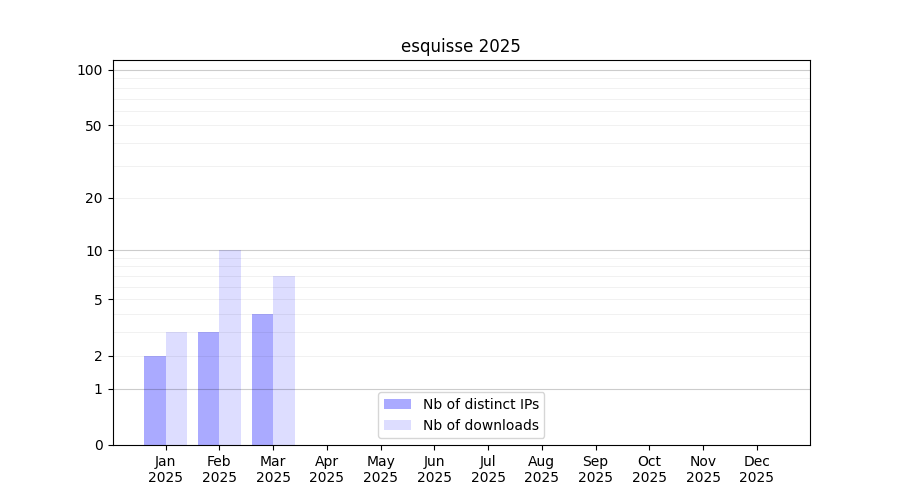Select the "10" y-axis tick label
900x500 pixels.
pos(94,251)
